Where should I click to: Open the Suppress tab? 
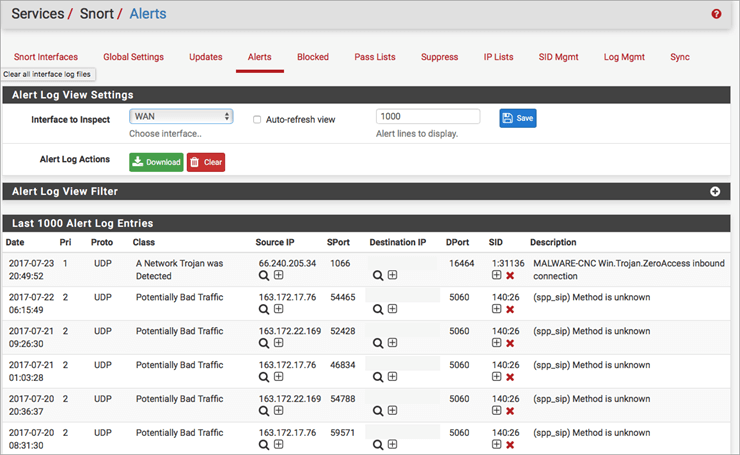(439, 57)
